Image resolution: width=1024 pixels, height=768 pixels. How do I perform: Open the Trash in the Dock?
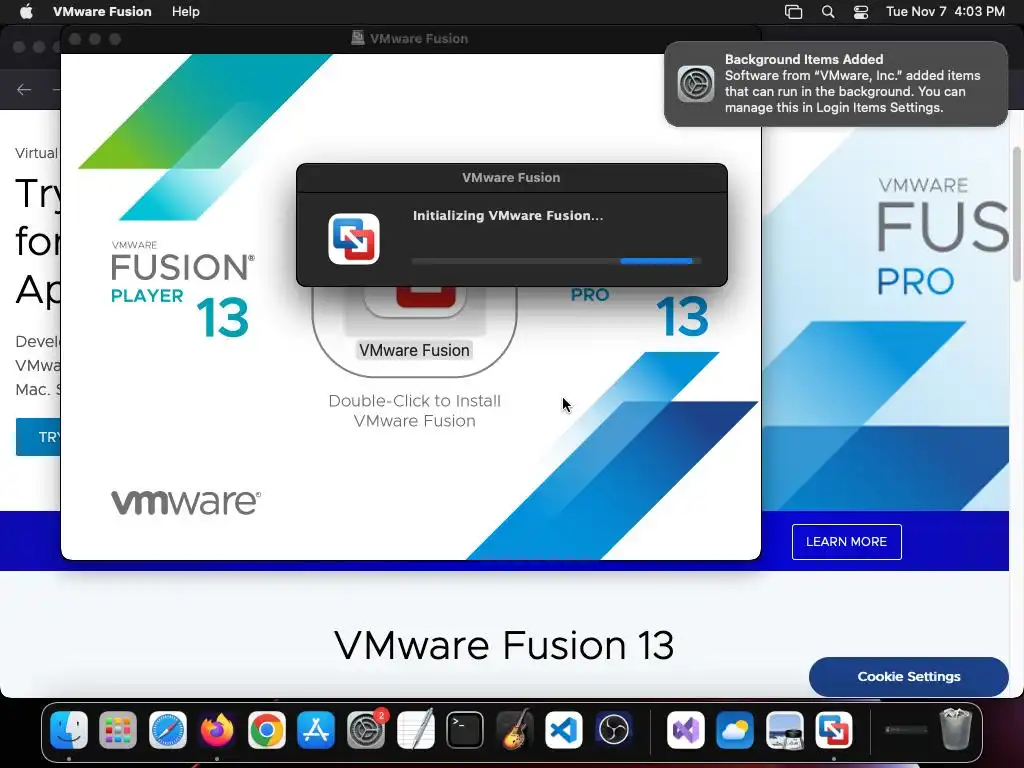955,729
